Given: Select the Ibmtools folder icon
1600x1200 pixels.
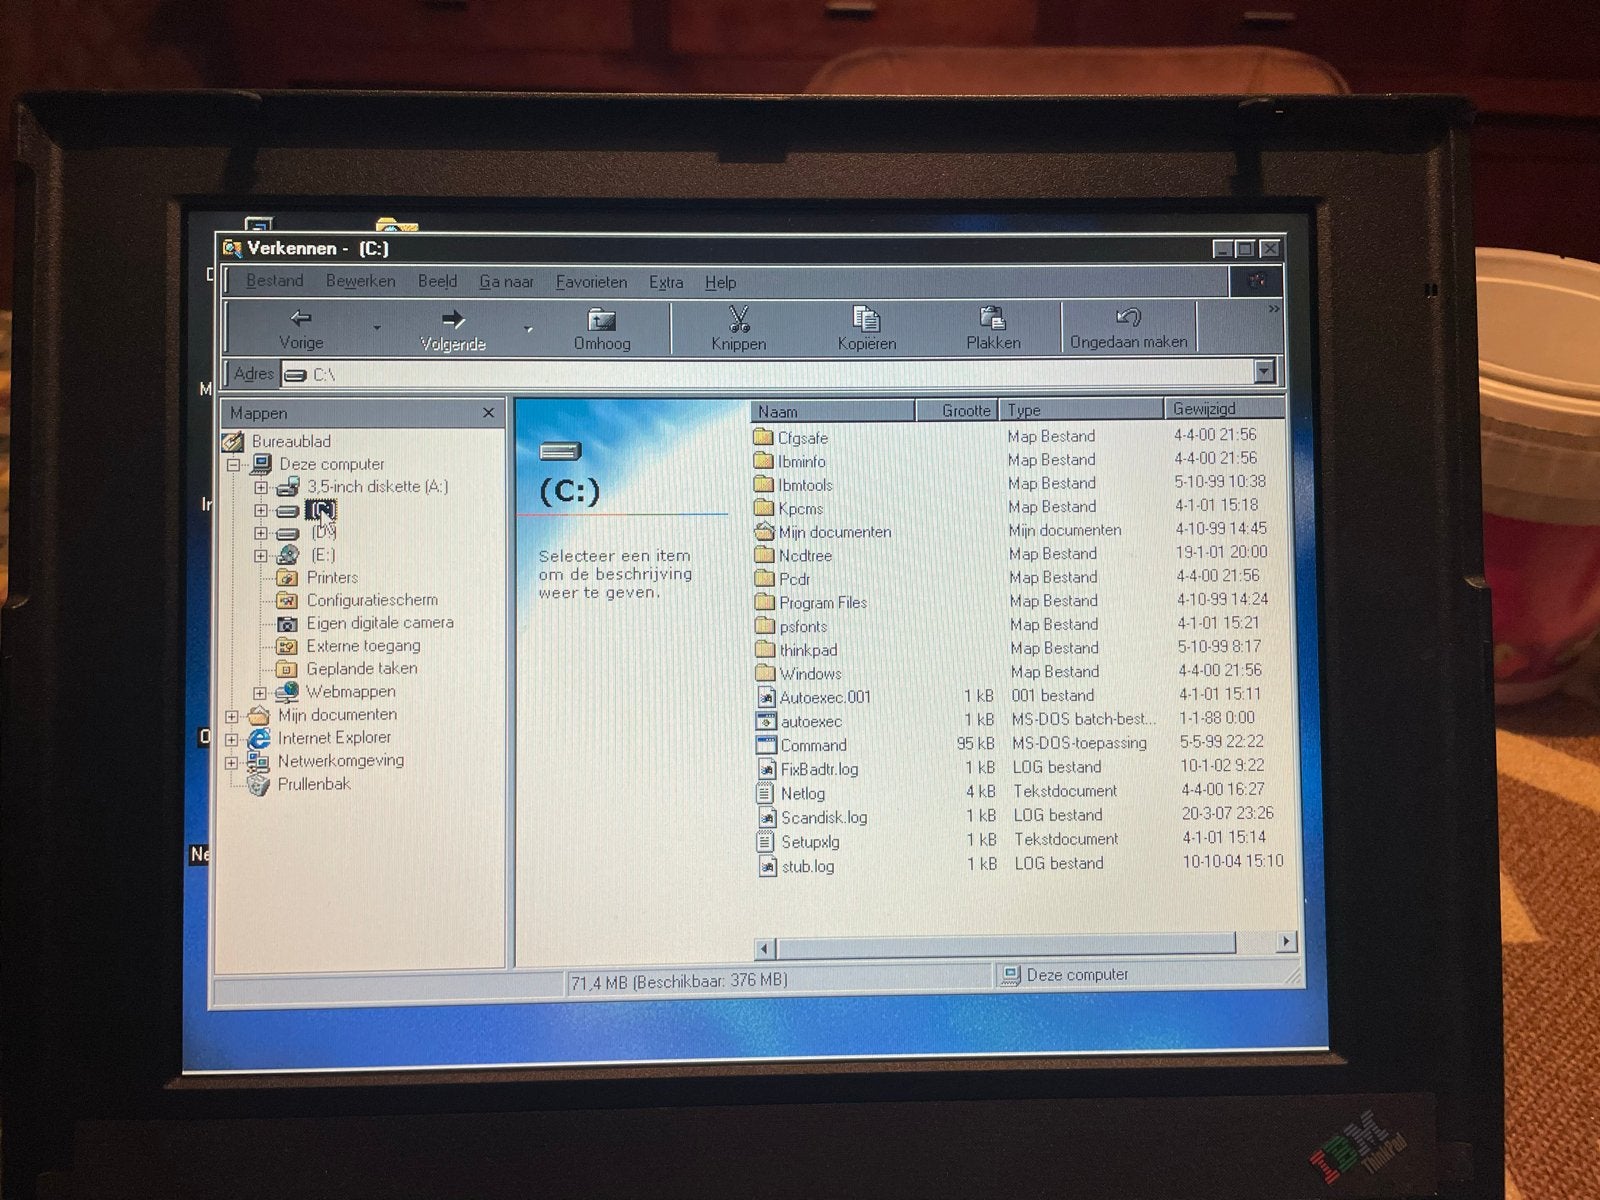Looking at the screenshot, I should (x=763, y=484).
